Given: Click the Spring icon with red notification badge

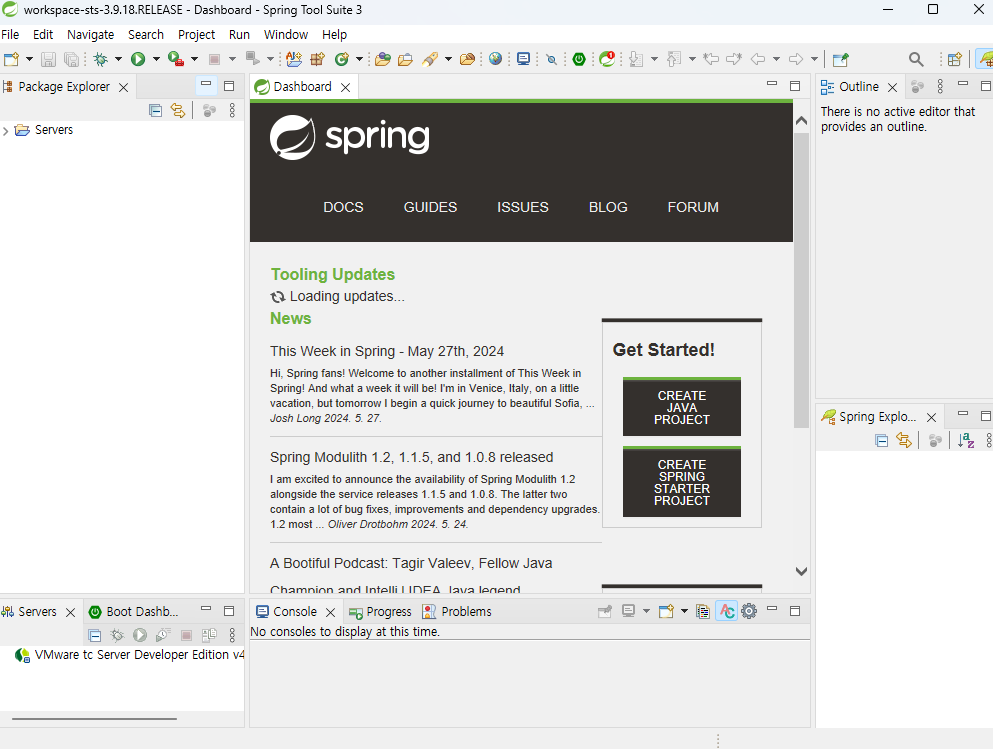Looking at the screenshot, I should (x=607, y=60).
